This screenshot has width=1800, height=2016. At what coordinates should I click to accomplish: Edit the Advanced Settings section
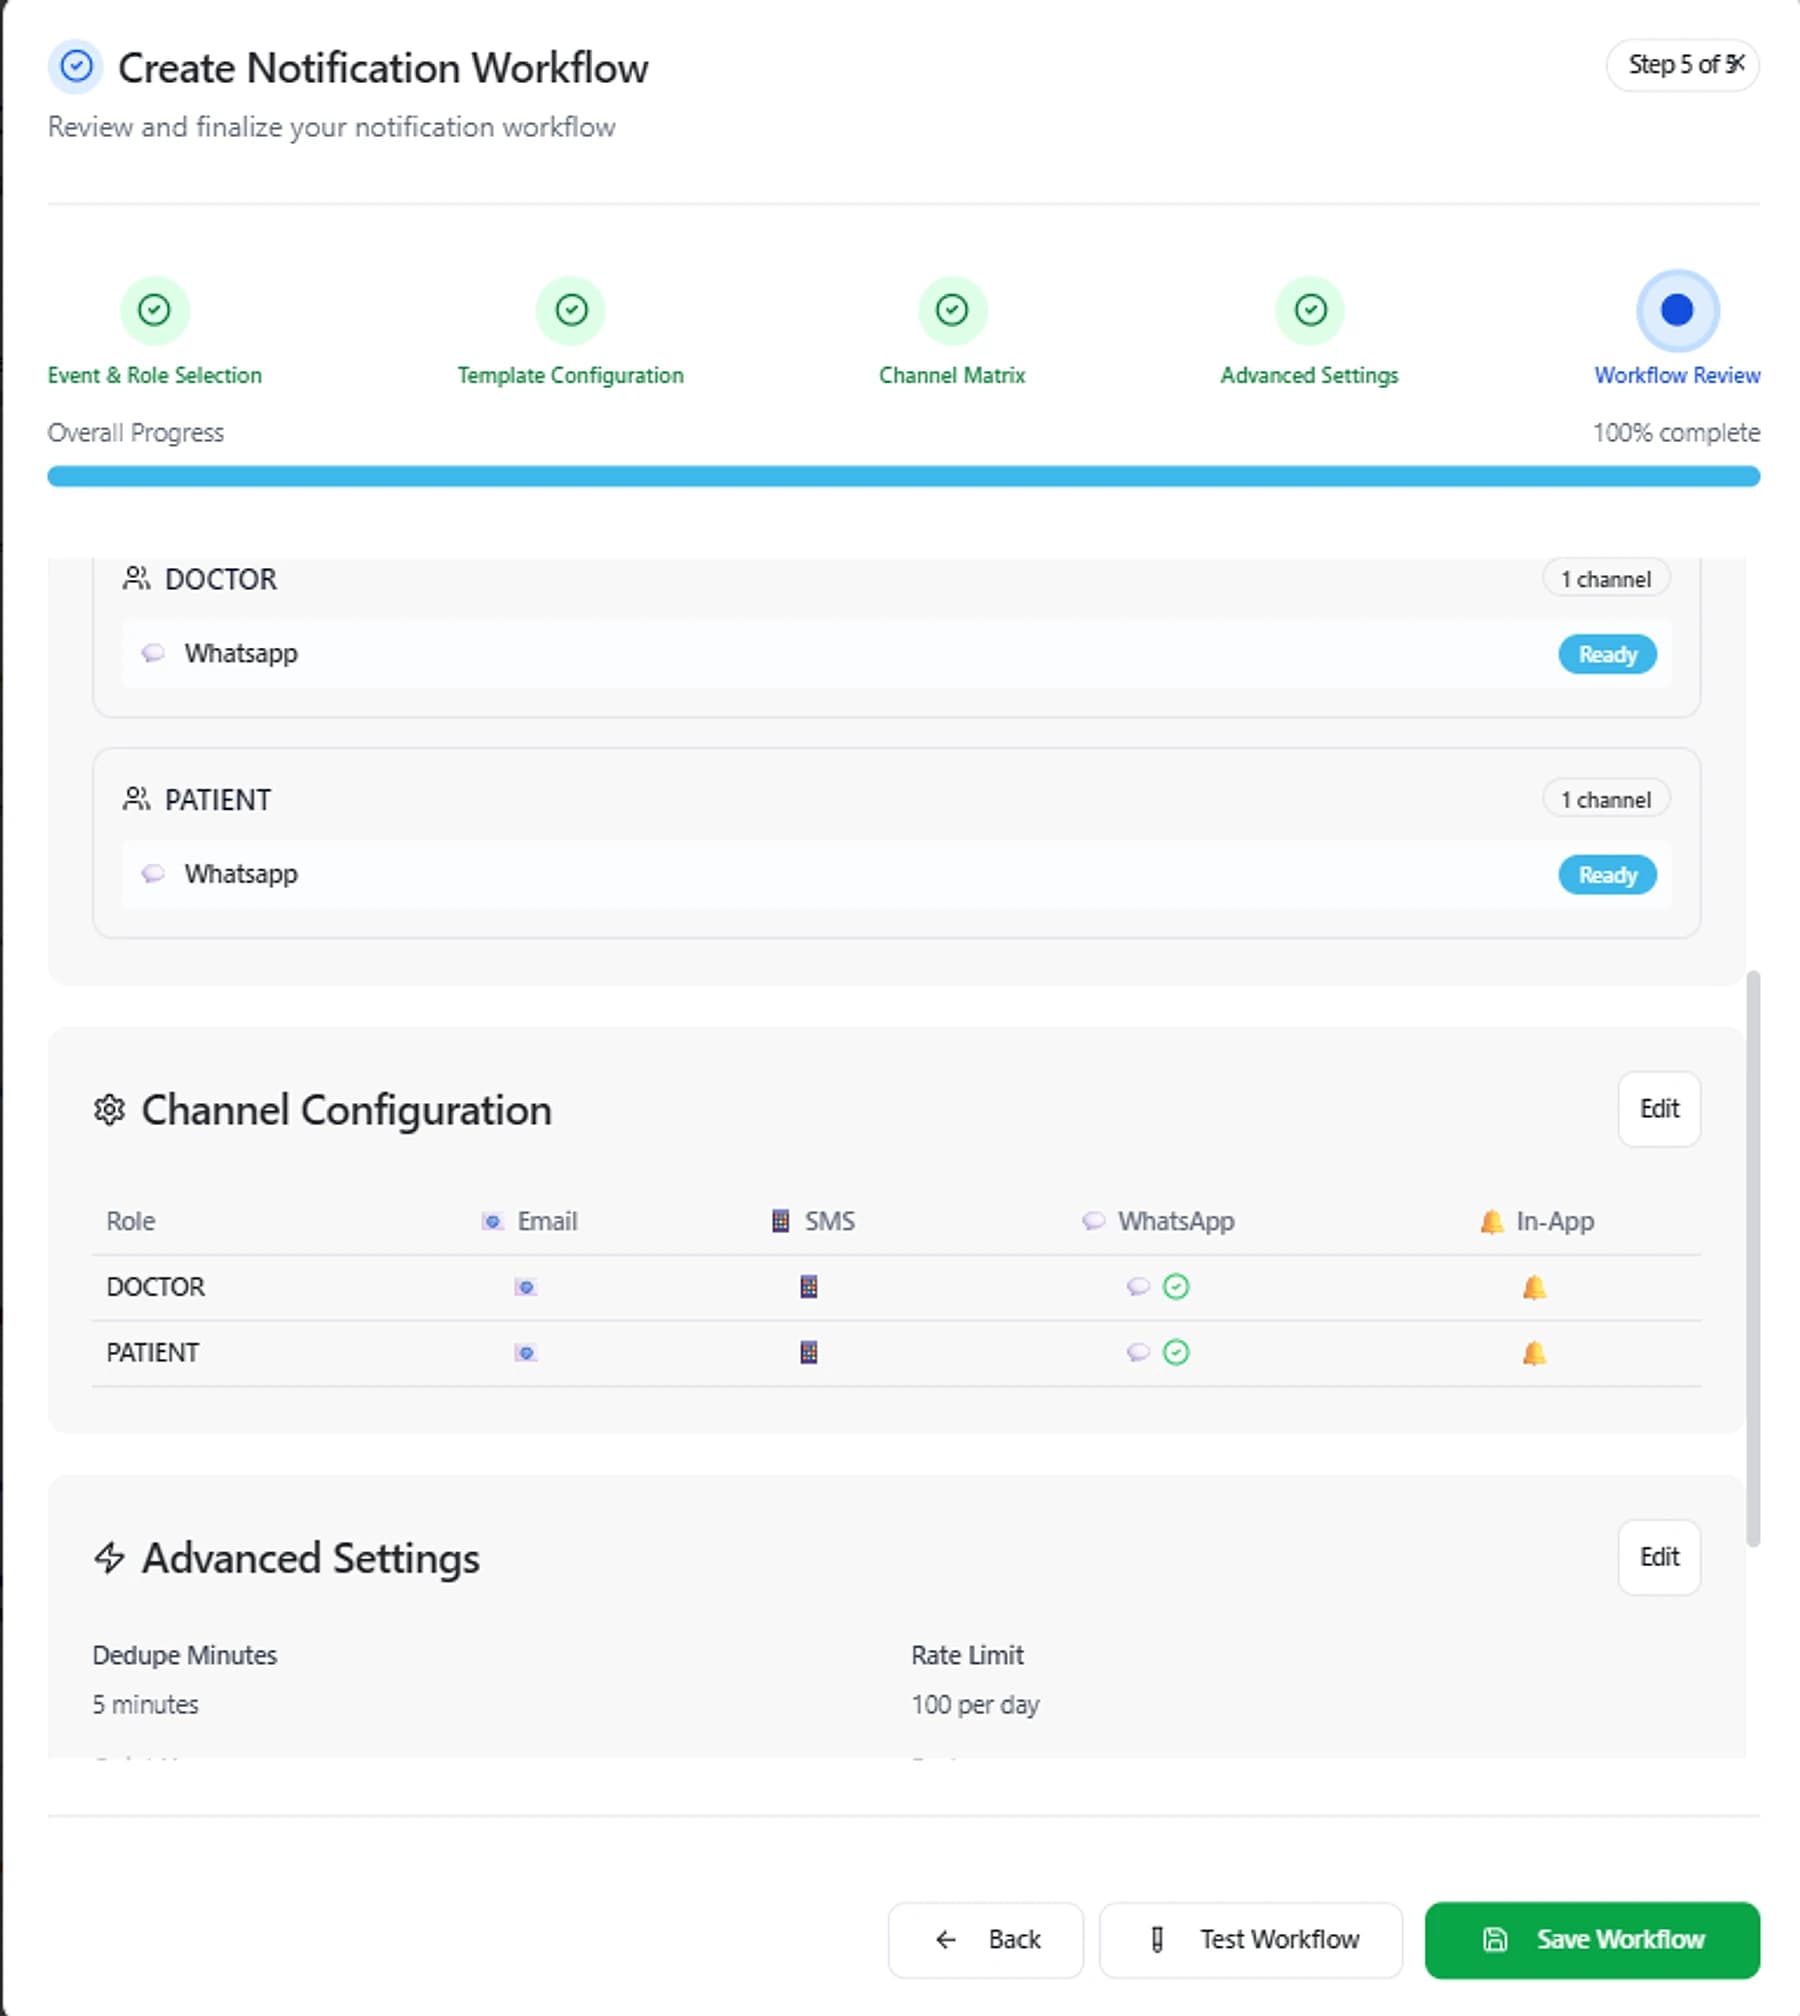(1659, 1557)
